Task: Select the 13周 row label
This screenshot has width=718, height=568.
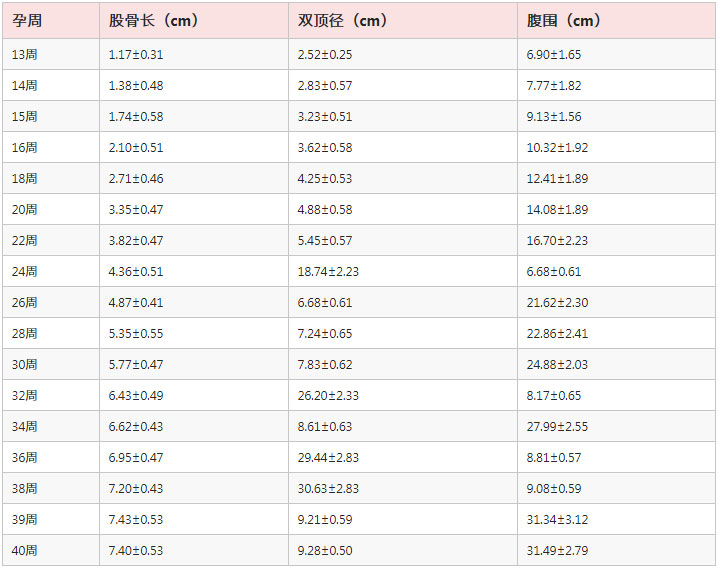Action: click(24, 54)
